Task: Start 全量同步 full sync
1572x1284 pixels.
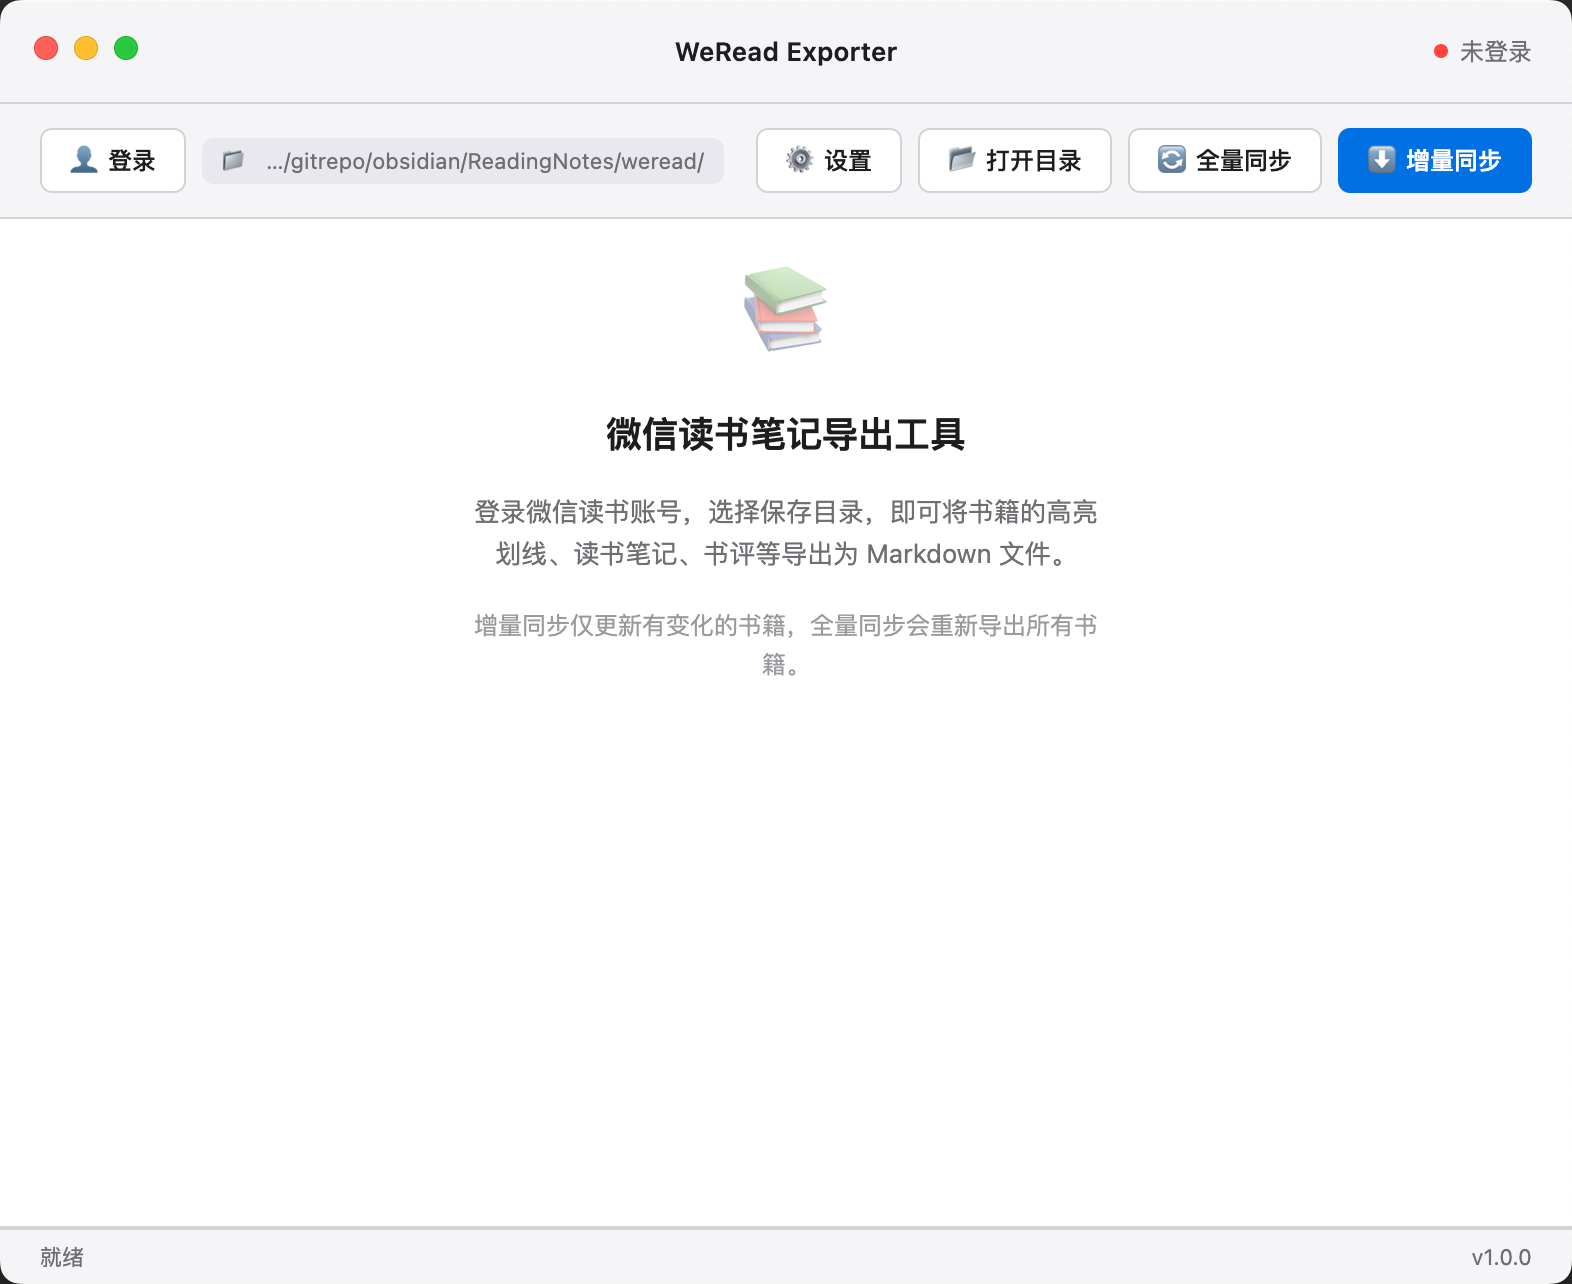Action: [1225, 160]
